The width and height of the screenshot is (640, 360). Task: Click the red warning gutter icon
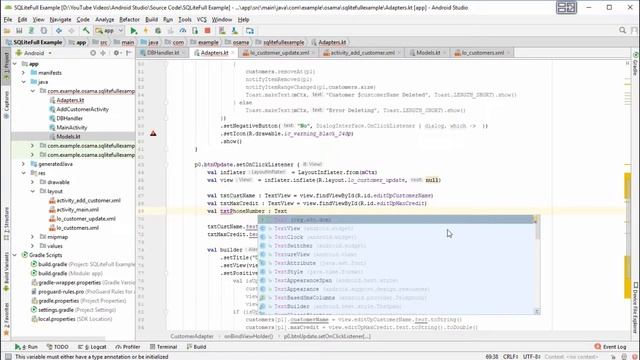(153, 133)
